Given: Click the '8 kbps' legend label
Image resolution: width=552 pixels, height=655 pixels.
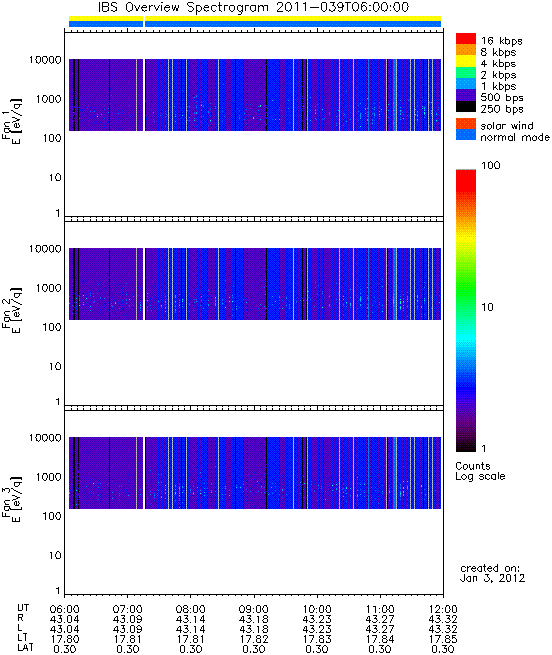Looking at the screenshot, I should (498, 52).
